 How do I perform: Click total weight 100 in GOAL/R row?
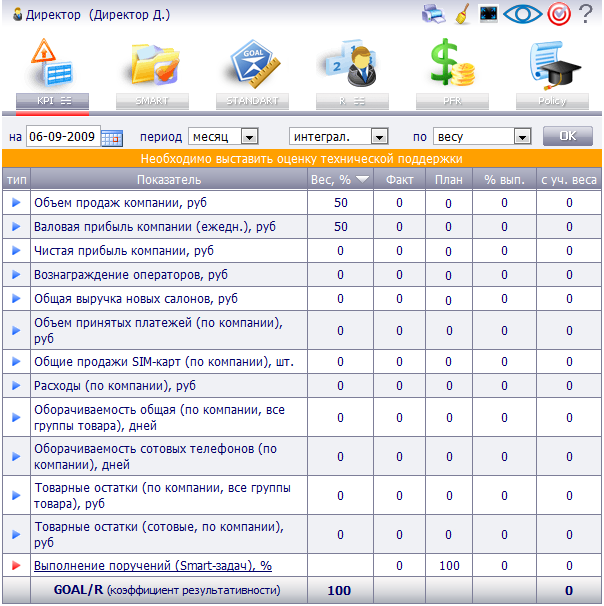339,591
